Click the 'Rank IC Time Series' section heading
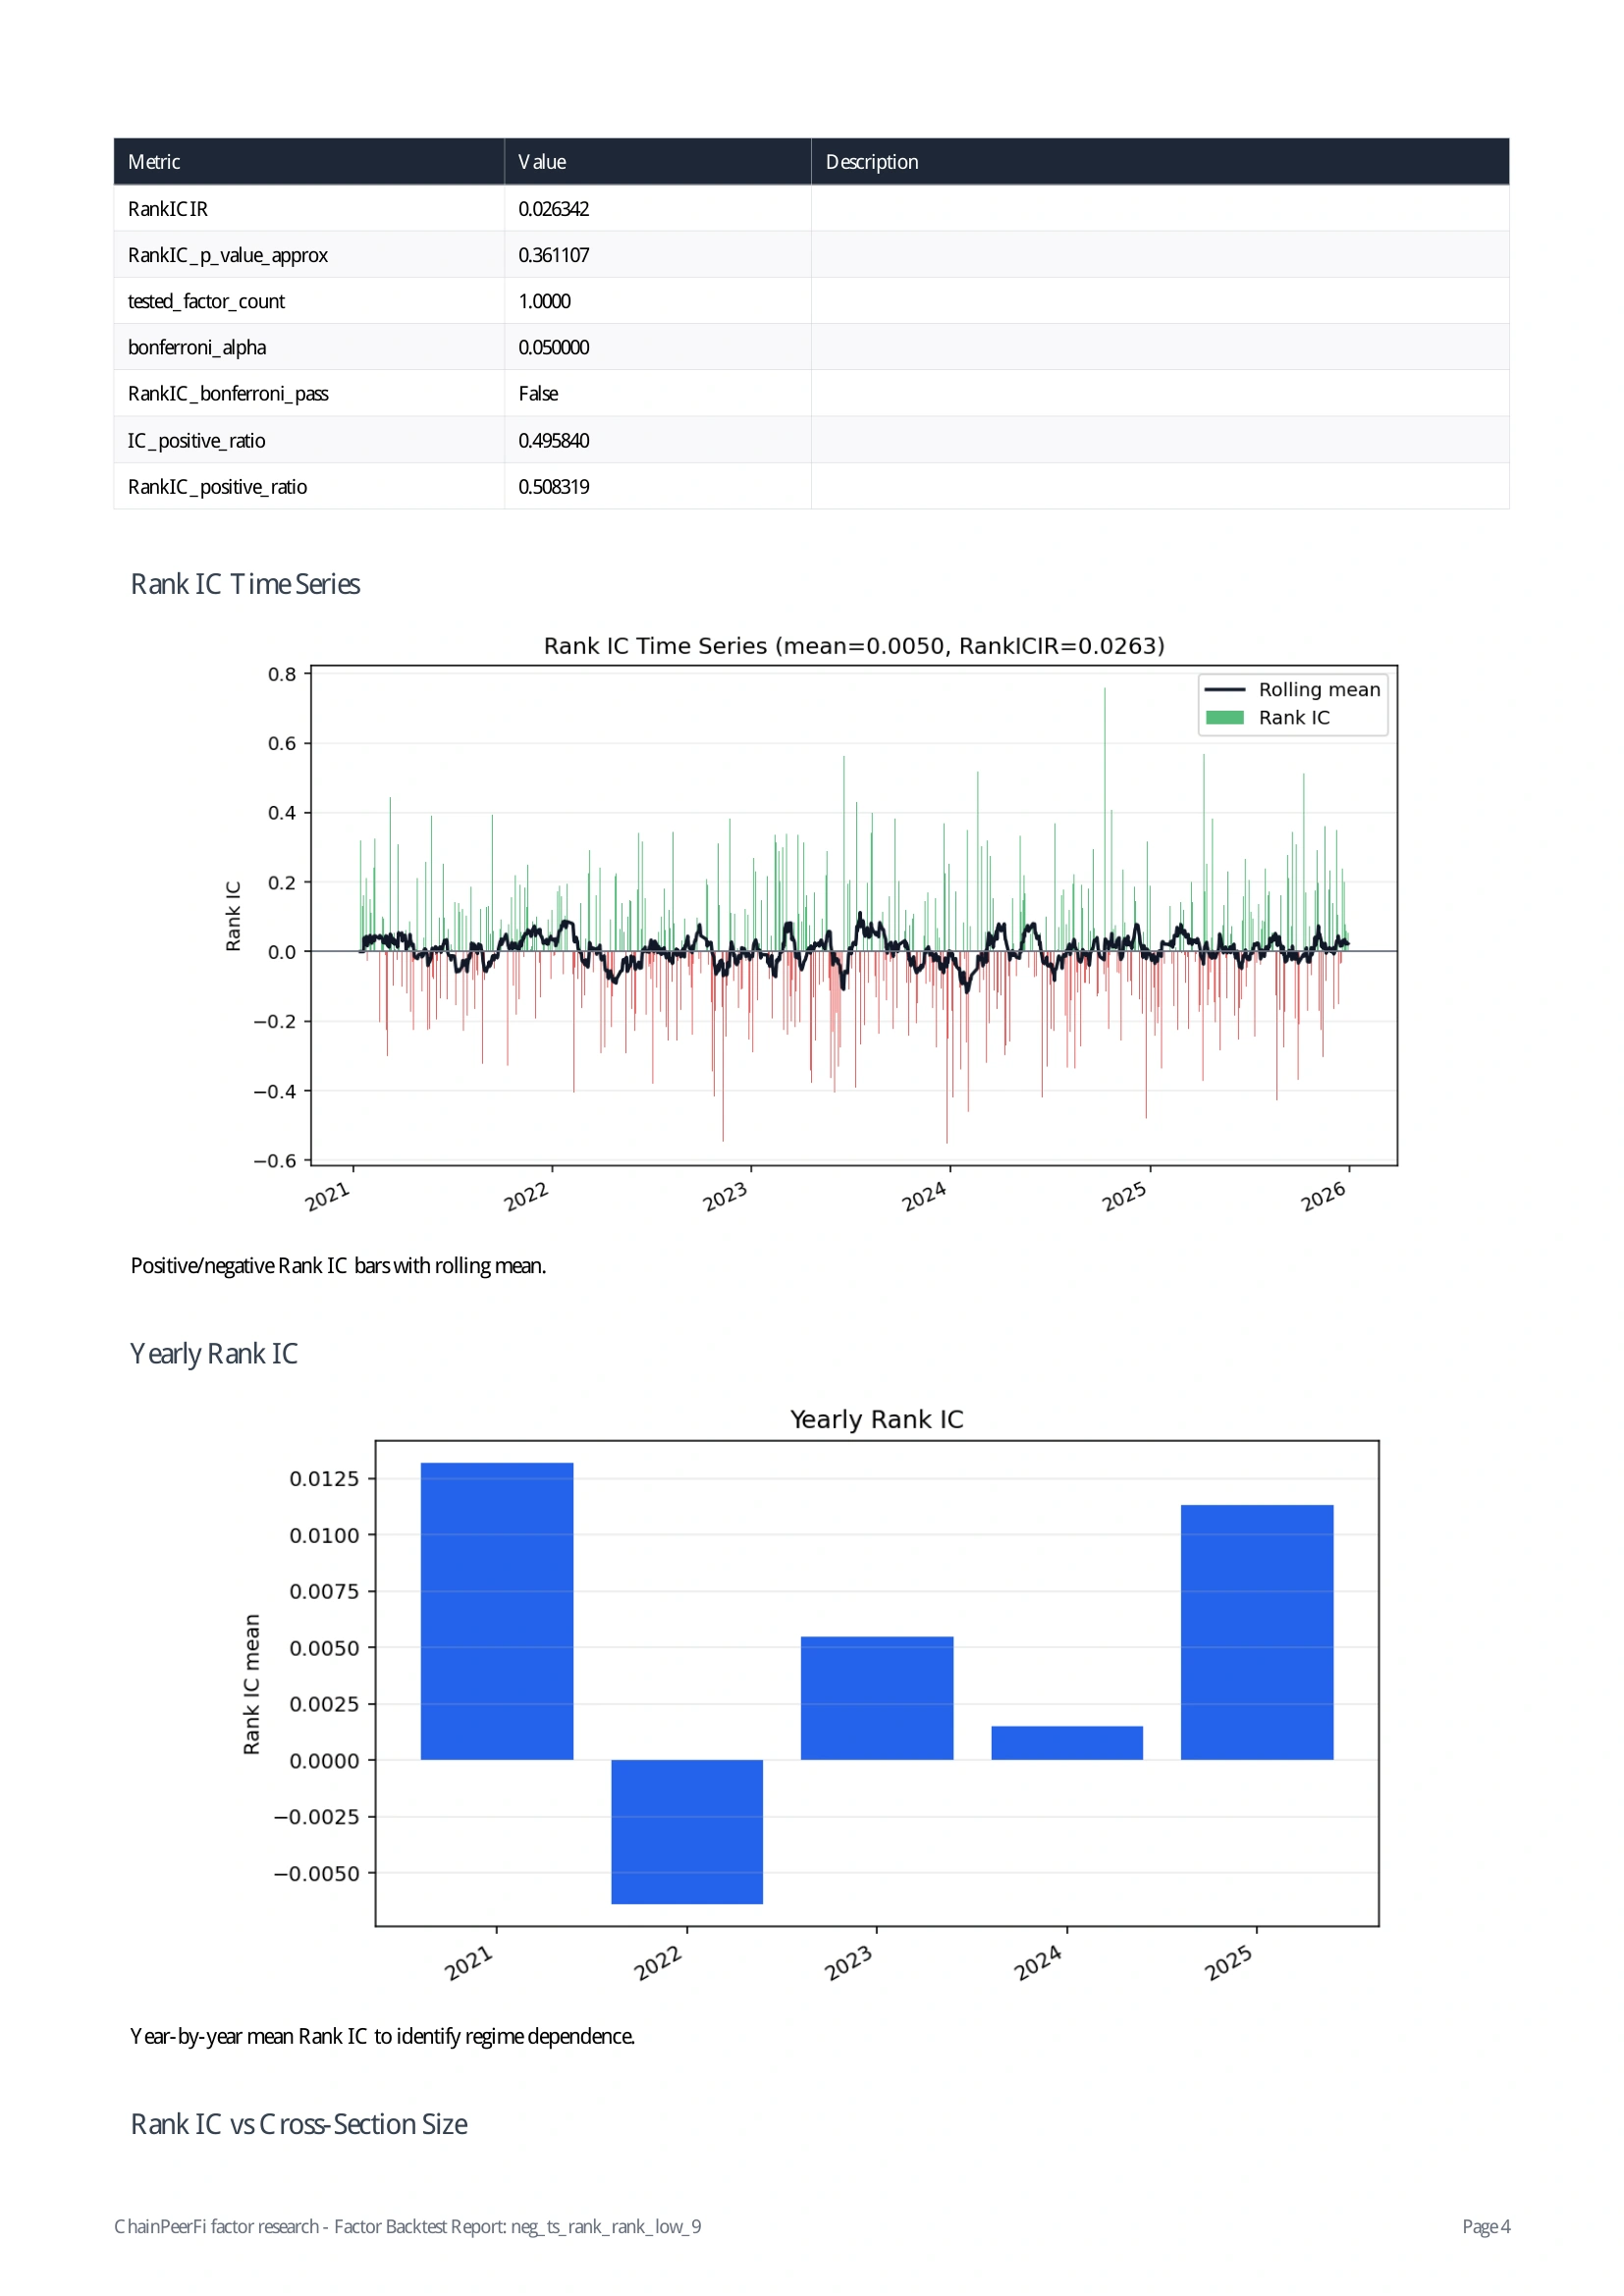The width and height of the screenshot is (1624, 2296). [245, 584]
